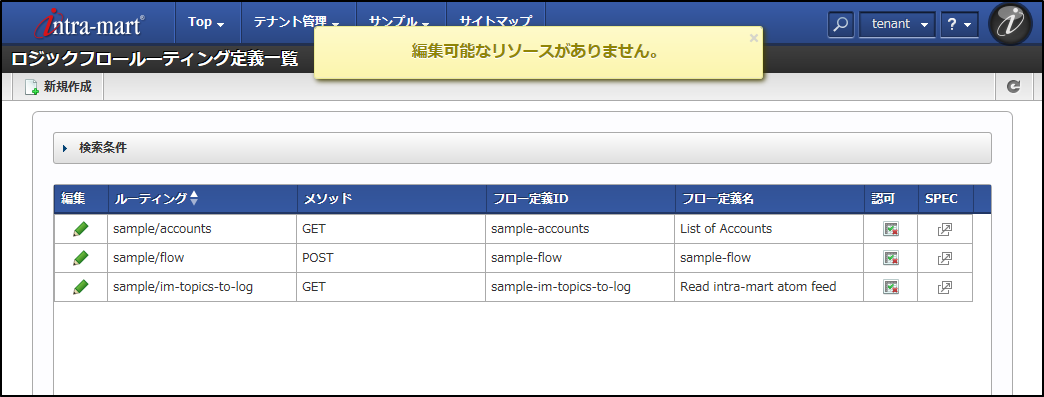This screenshot has height=397, width=1044.
Task: Click the List of Accounts cell
Action: (770, 228)
